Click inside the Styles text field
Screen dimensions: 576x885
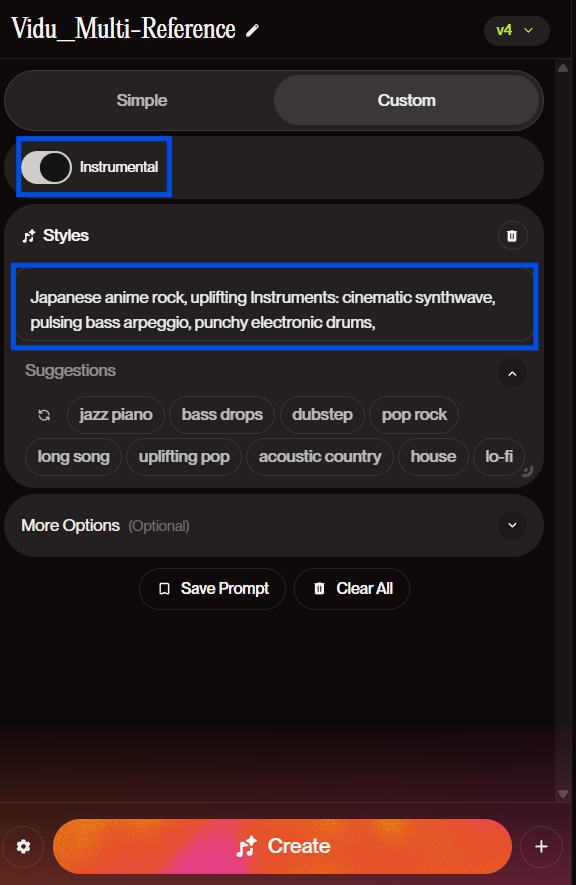[274, 306]
